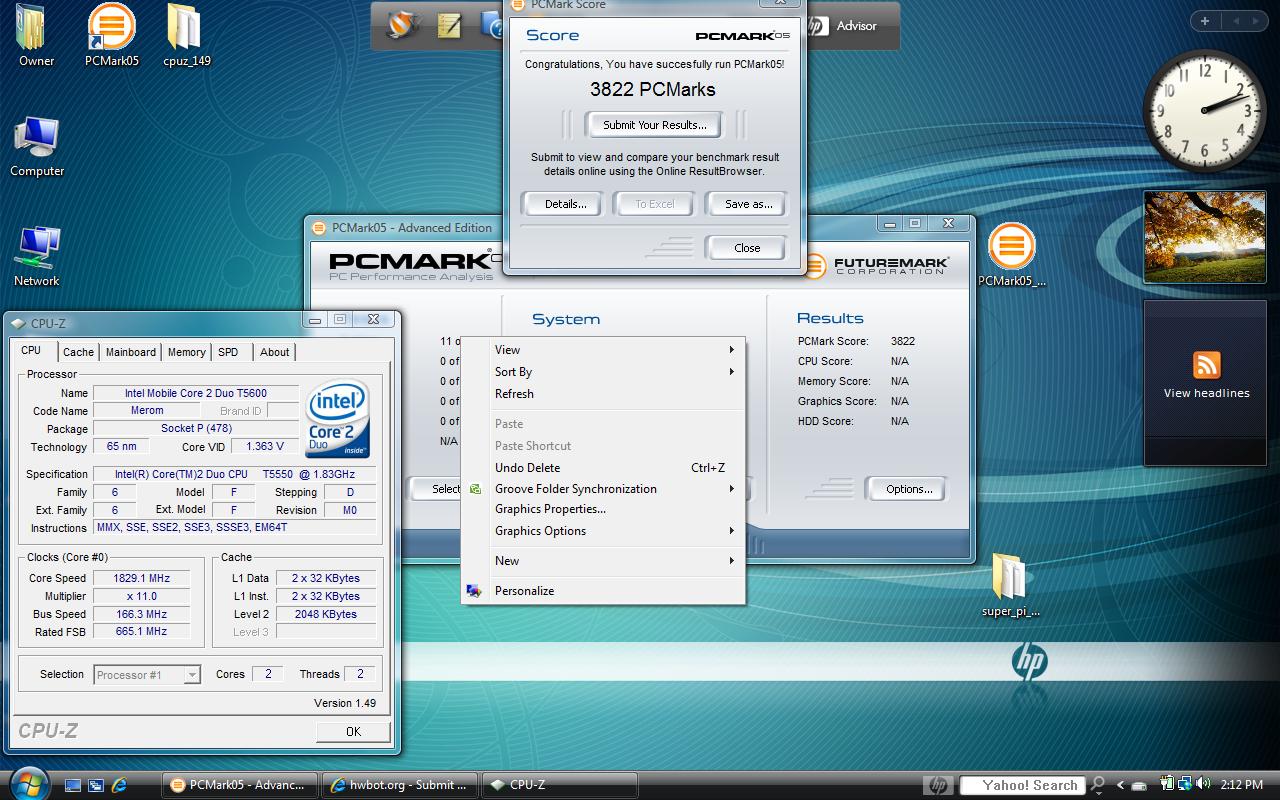
Task: Switch to PCMark05 taskbar button
Action: pyautogui.click(x=239, y=785)
